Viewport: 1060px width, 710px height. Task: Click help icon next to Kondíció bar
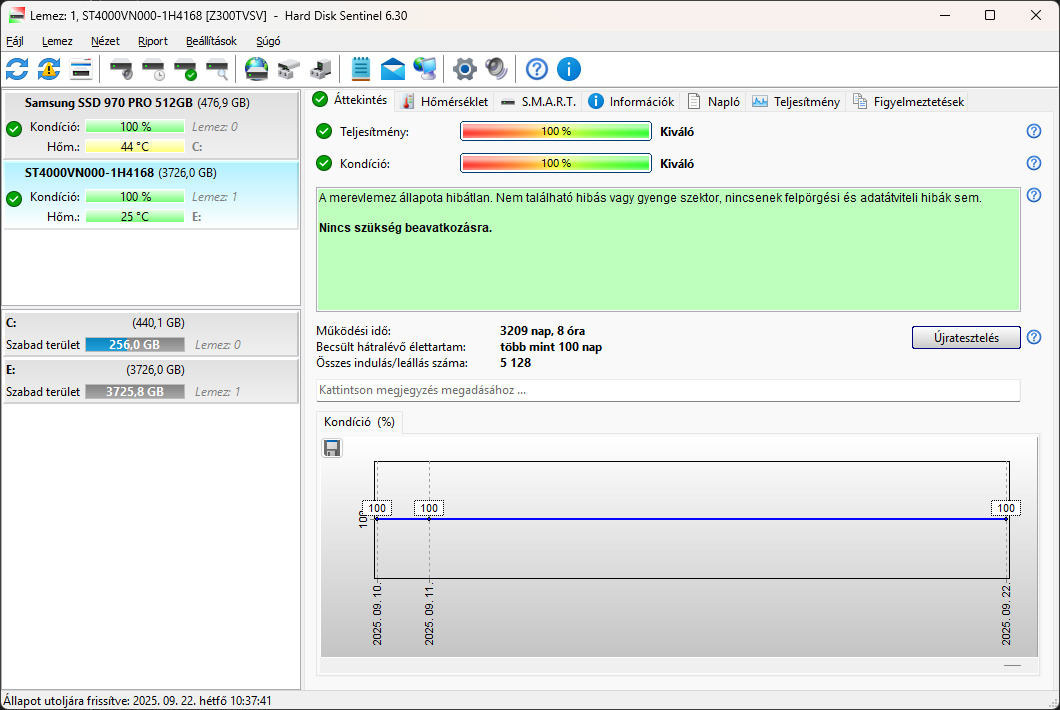[x=1034, y=163]
